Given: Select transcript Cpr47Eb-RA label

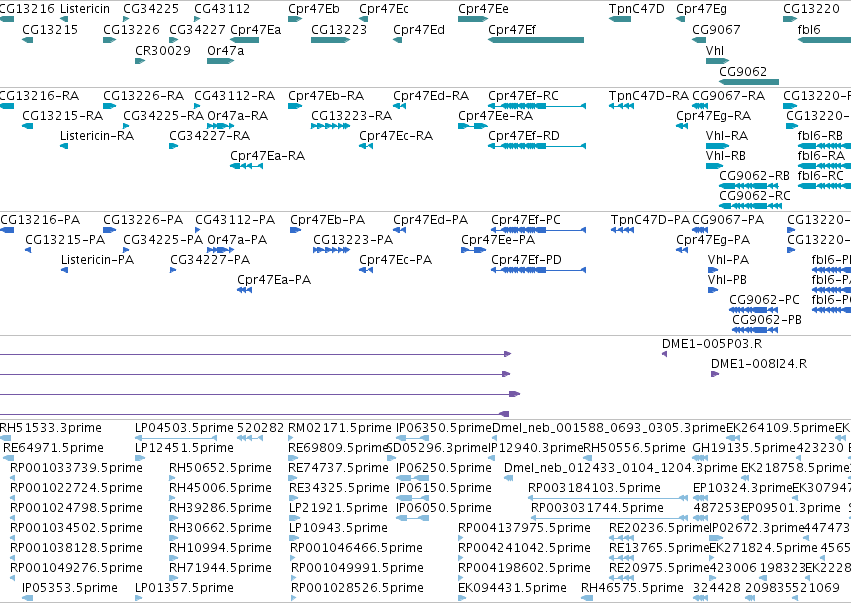Looking at the screenshot, I should point(326,96).
